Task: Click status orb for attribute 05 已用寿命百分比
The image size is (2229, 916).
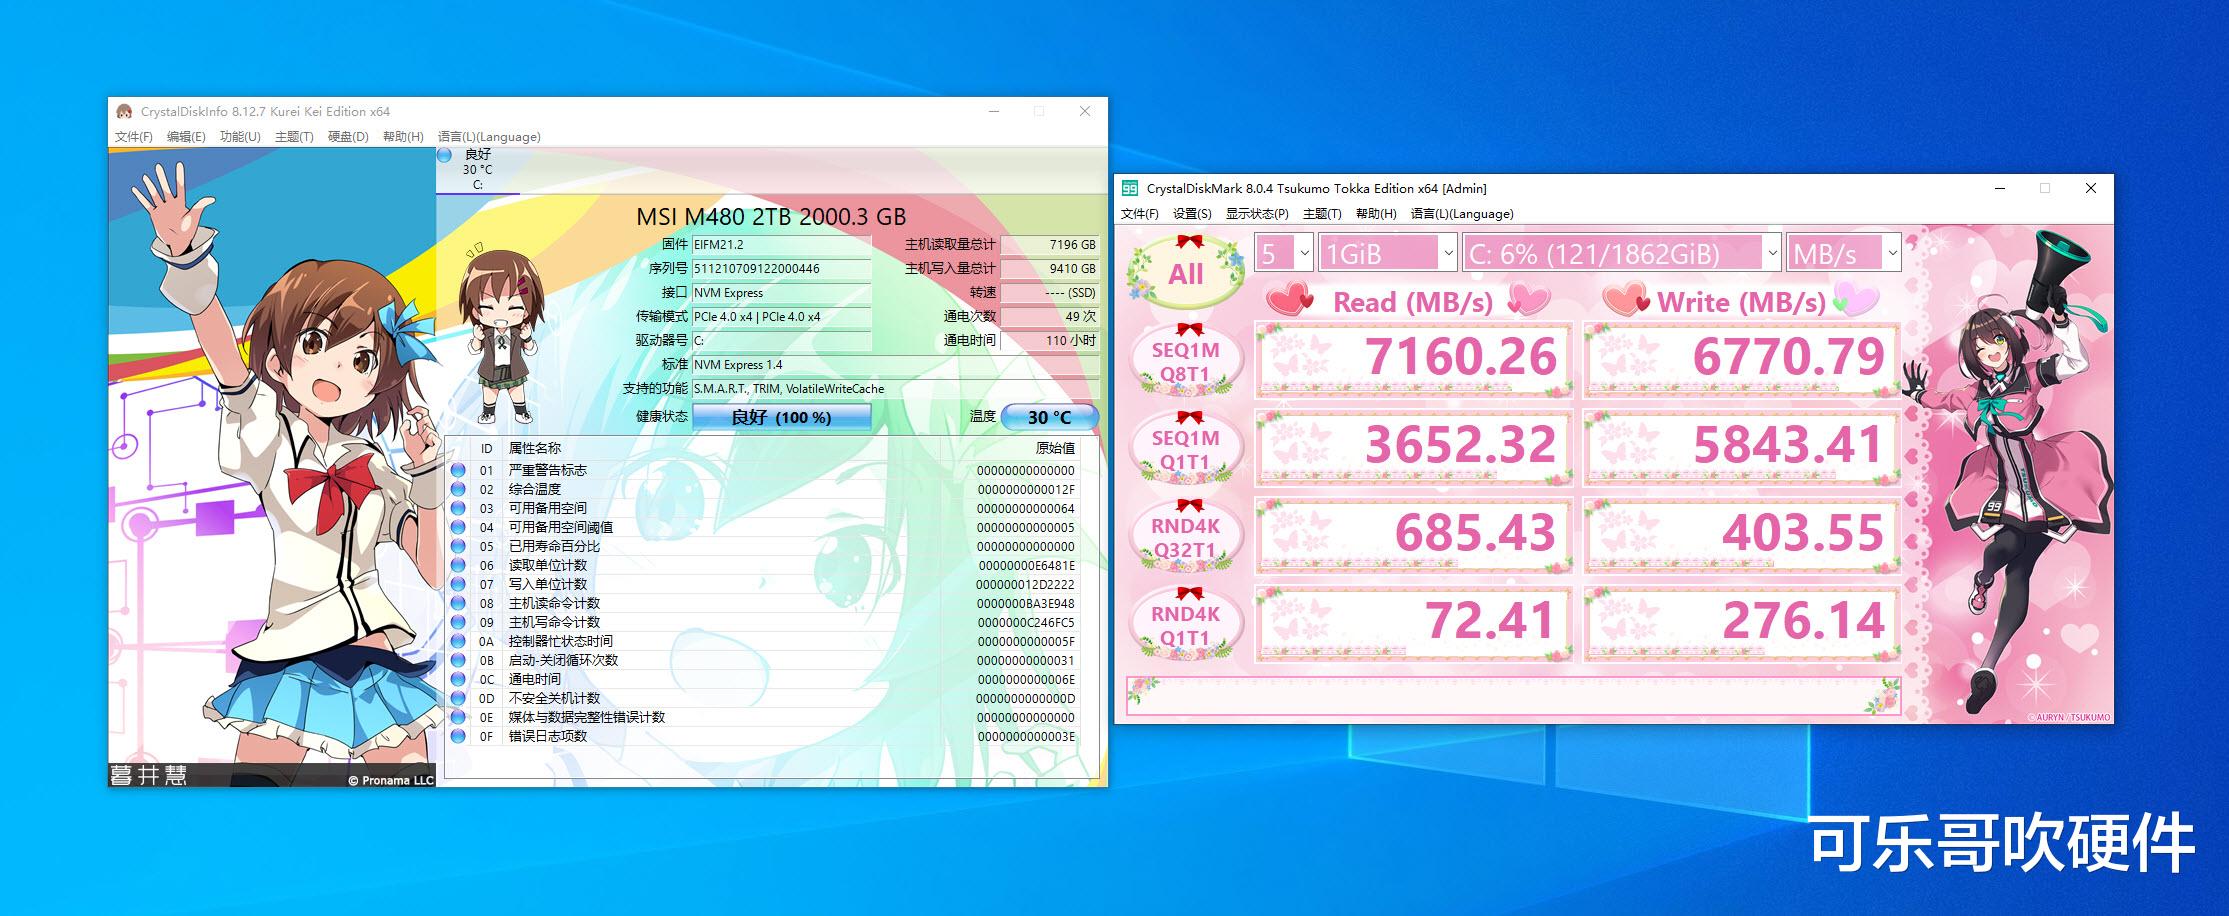Action: (x=458, y=546)
